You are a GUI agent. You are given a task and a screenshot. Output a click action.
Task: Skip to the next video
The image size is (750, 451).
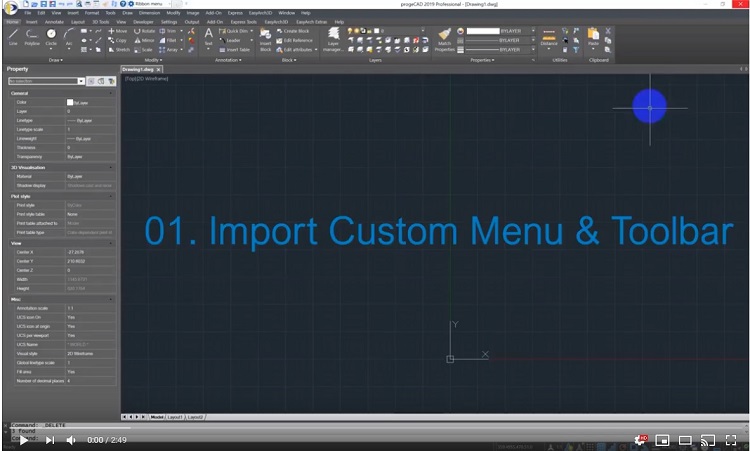click(50, 440)
